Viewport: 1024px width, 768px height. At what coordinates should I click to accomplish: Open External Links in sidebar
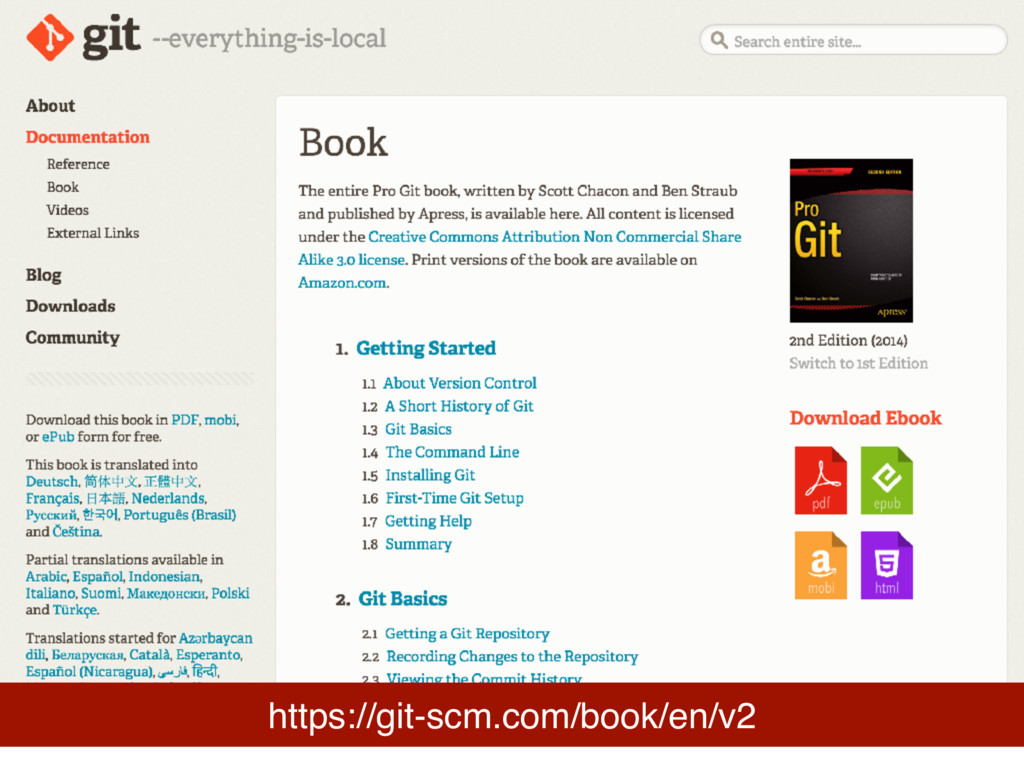point(93,233)
